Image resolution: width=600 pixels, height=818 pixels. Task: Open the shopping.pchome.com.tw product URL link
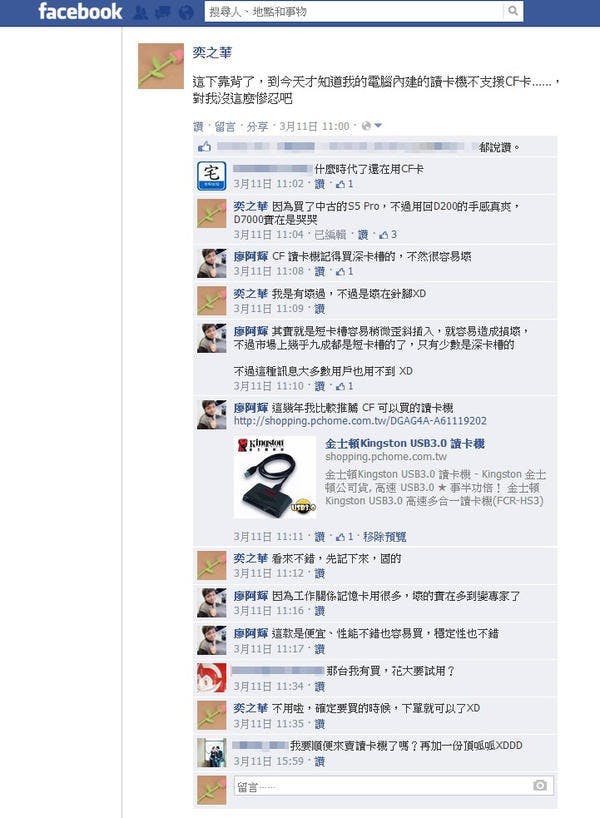pos(360,420)
